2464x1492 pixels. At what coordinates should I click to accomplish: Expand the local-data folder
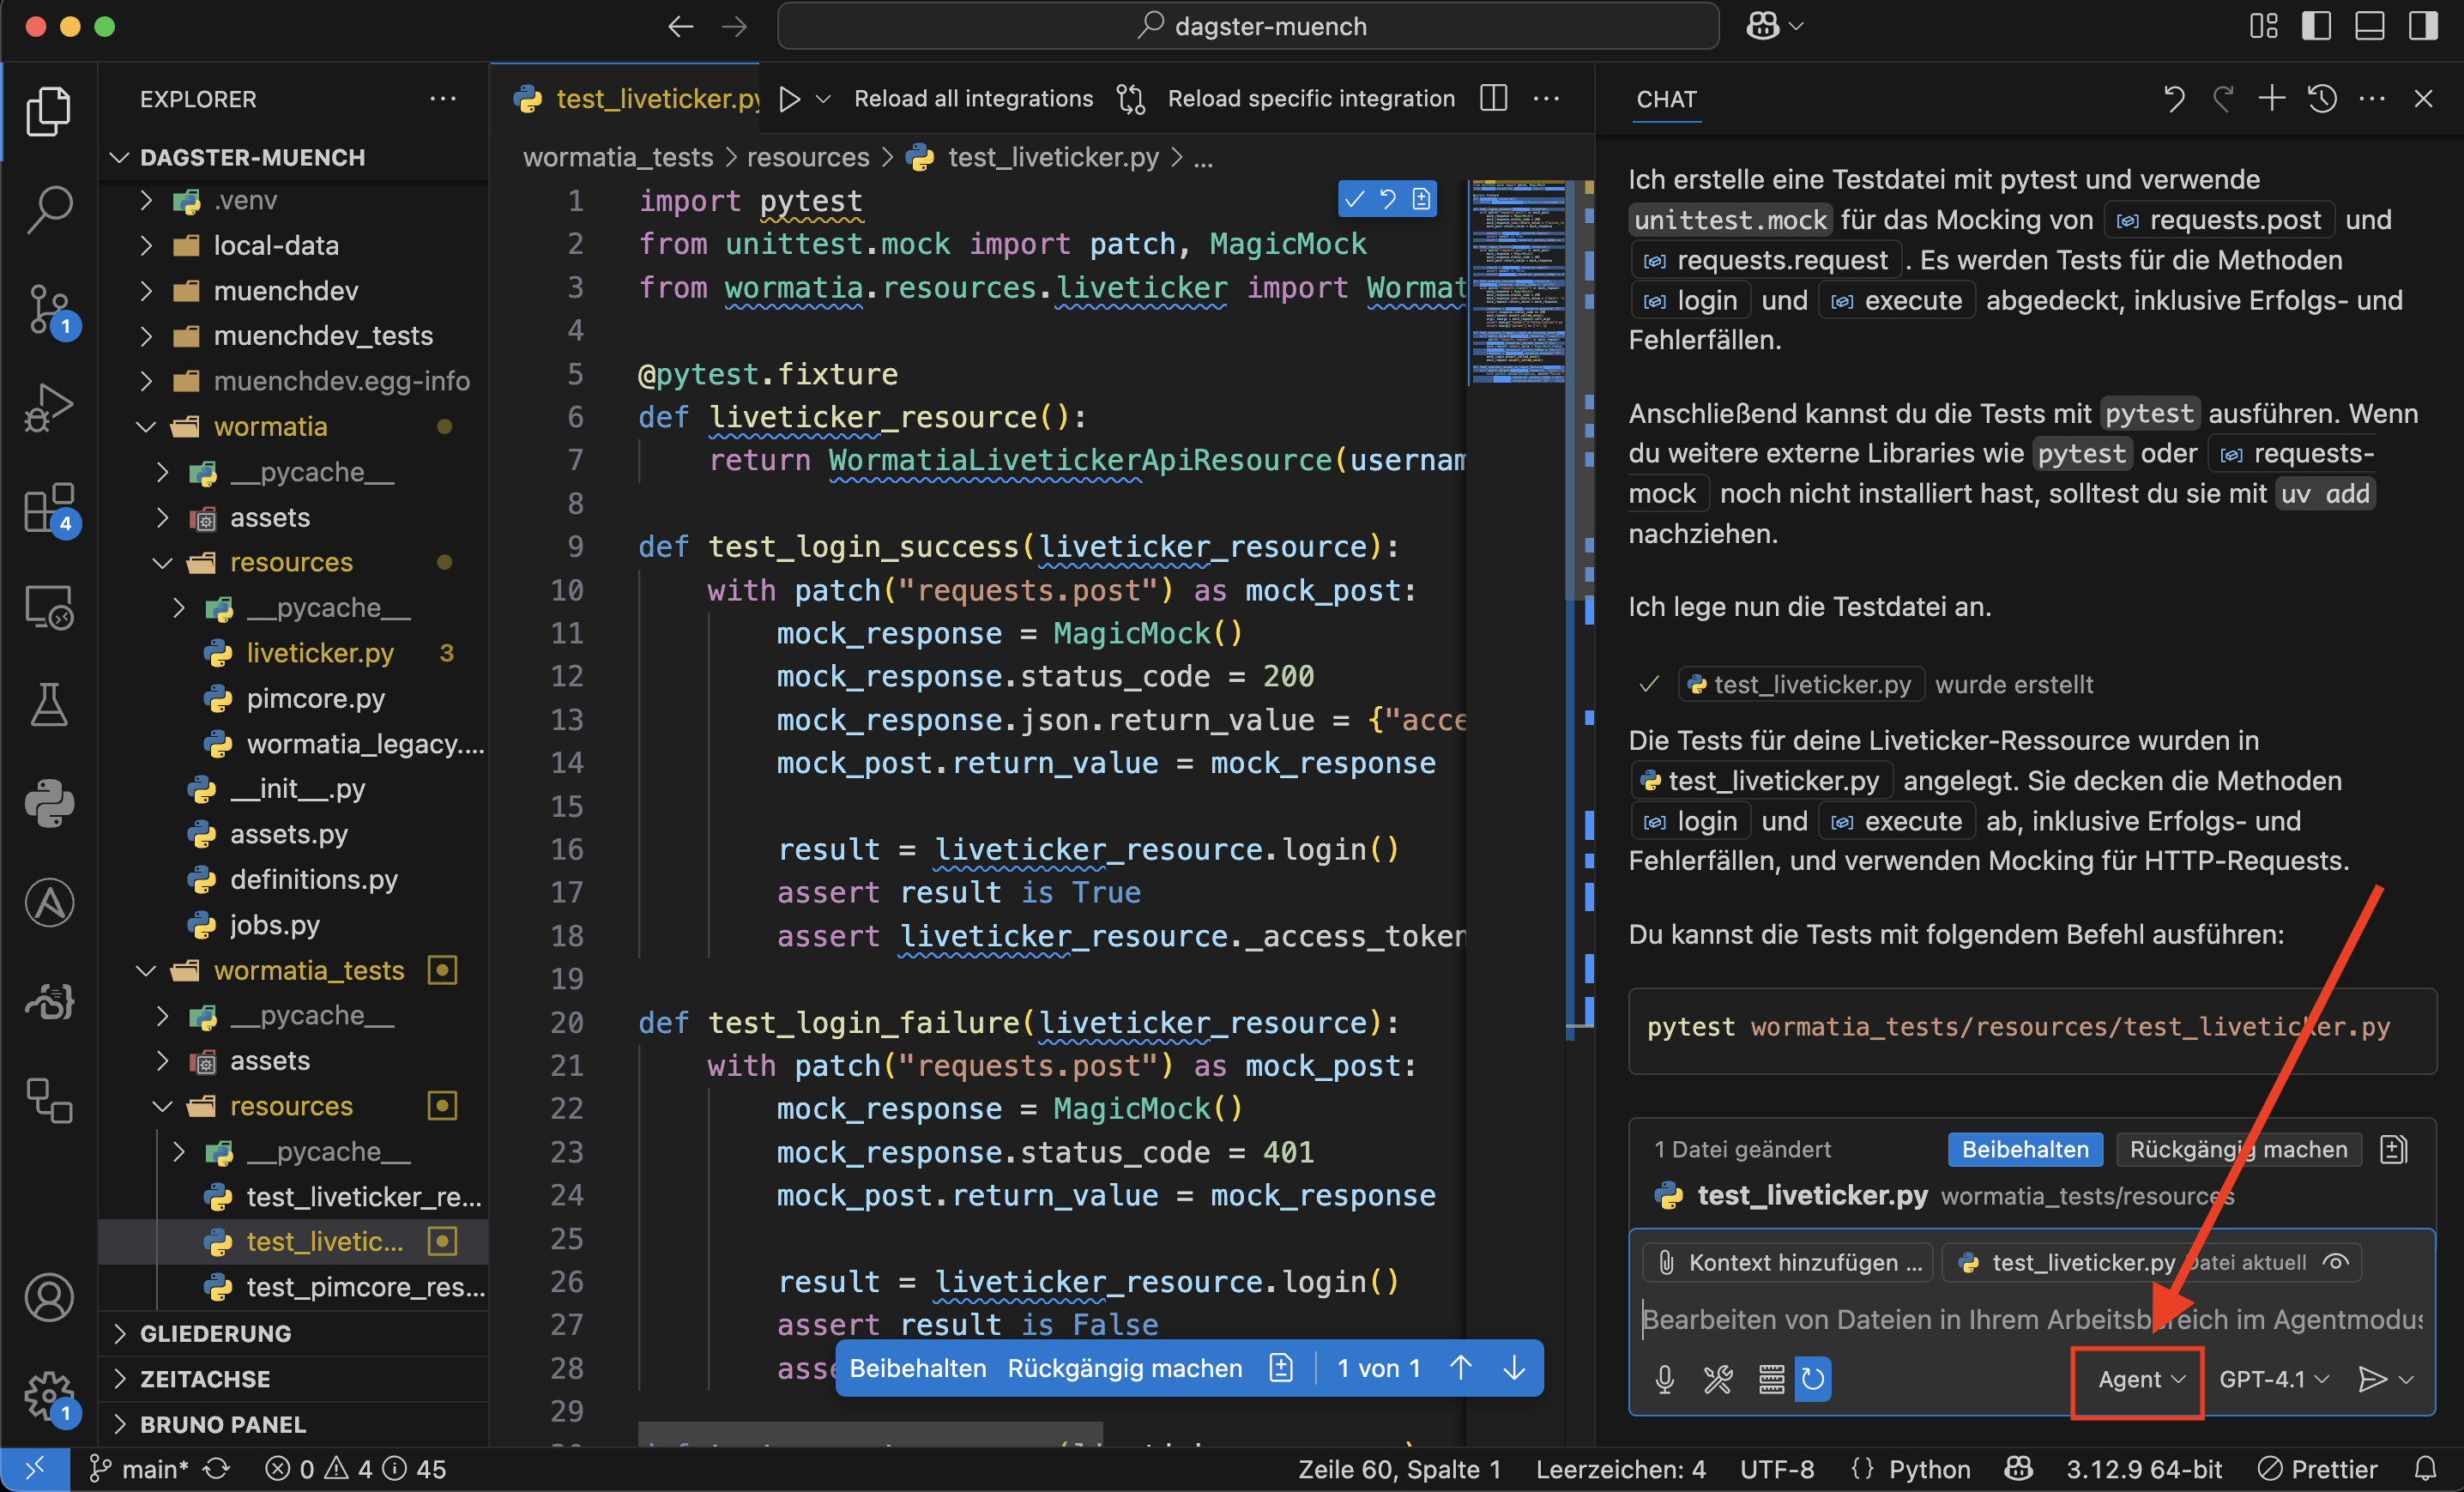tap(147, 245)
